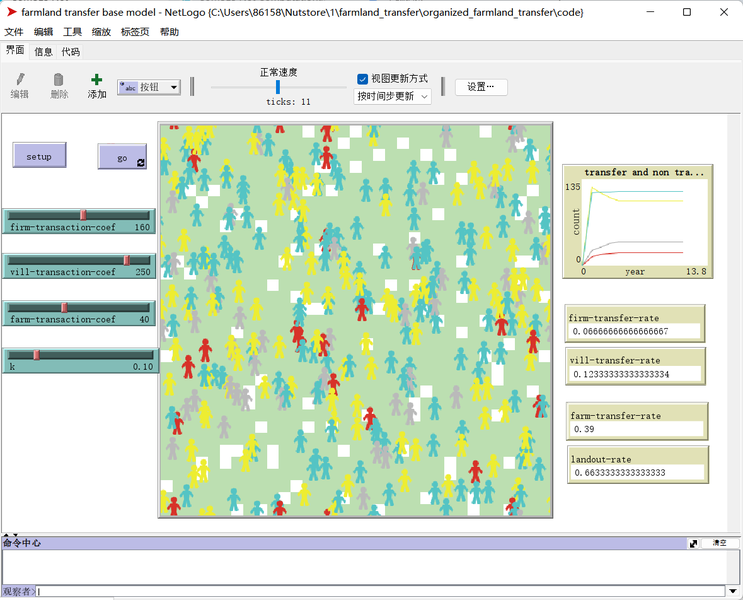Open the observer (观察者) agent selector
The height and width of the screenshot is (600, 743).
coord(19,591)
